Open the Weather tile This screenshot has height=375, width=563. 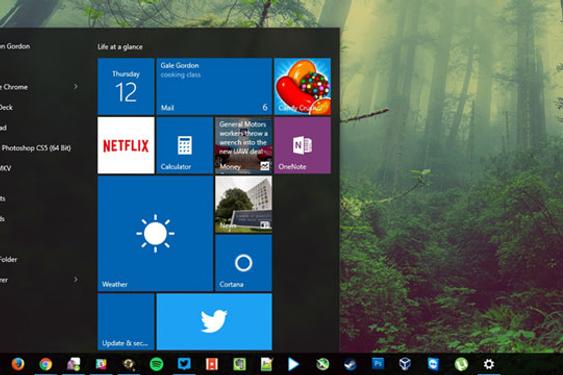[155, 234]
